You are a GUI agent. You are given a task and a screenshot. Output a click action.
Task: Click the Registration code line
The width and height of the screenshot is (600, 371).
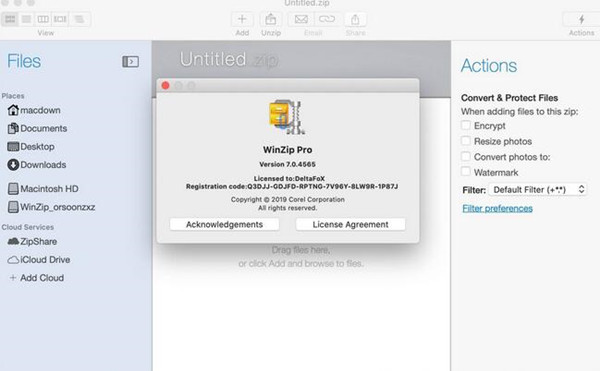[292, 187]
